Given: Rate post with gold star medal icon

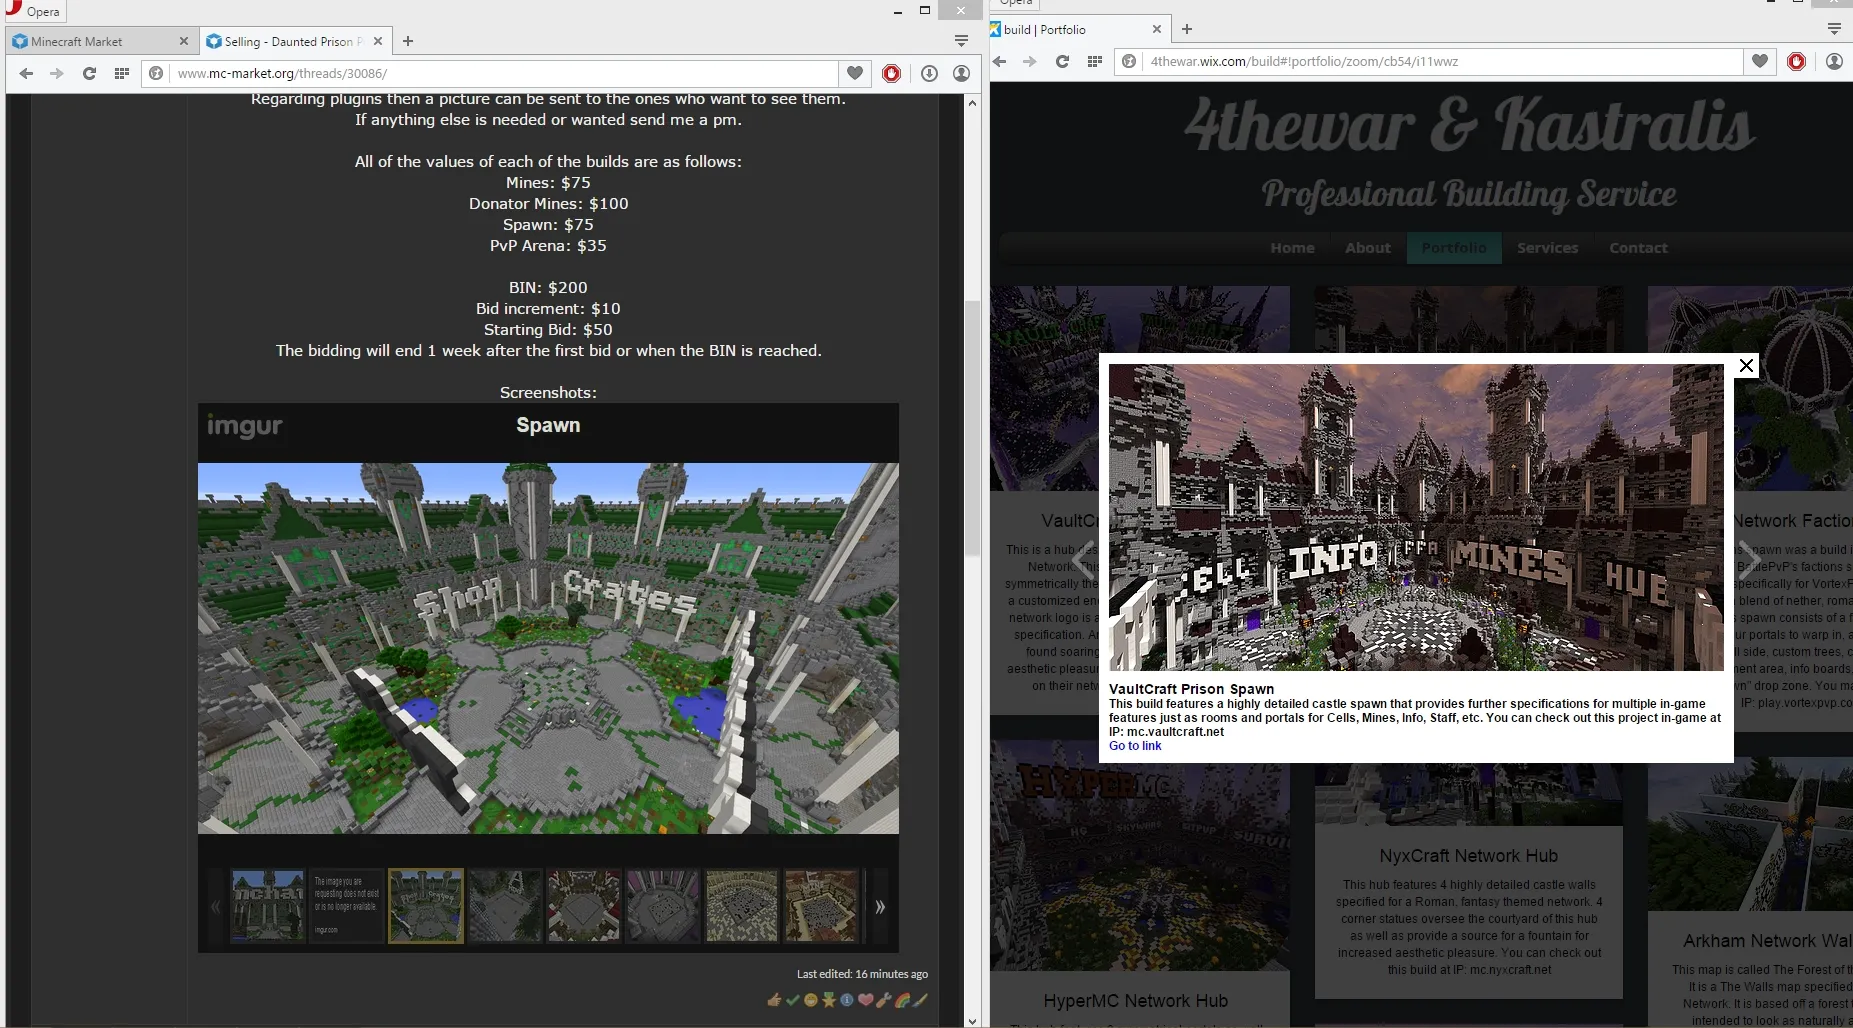Looking at the screenshot, I should (x=829, y=1000).
